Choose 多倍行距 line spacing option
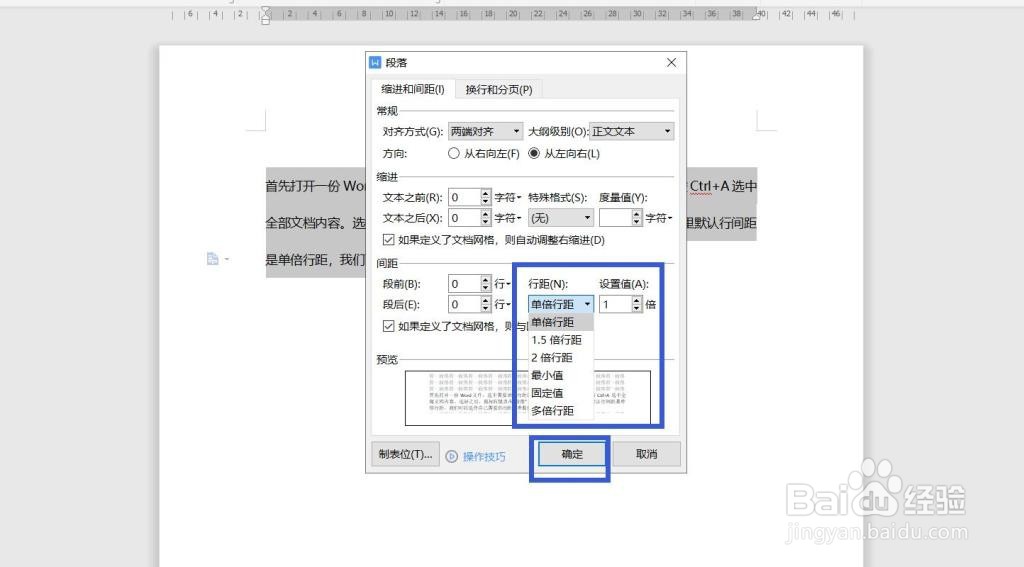Screen dimensions: 1024x567 point(561,410)
